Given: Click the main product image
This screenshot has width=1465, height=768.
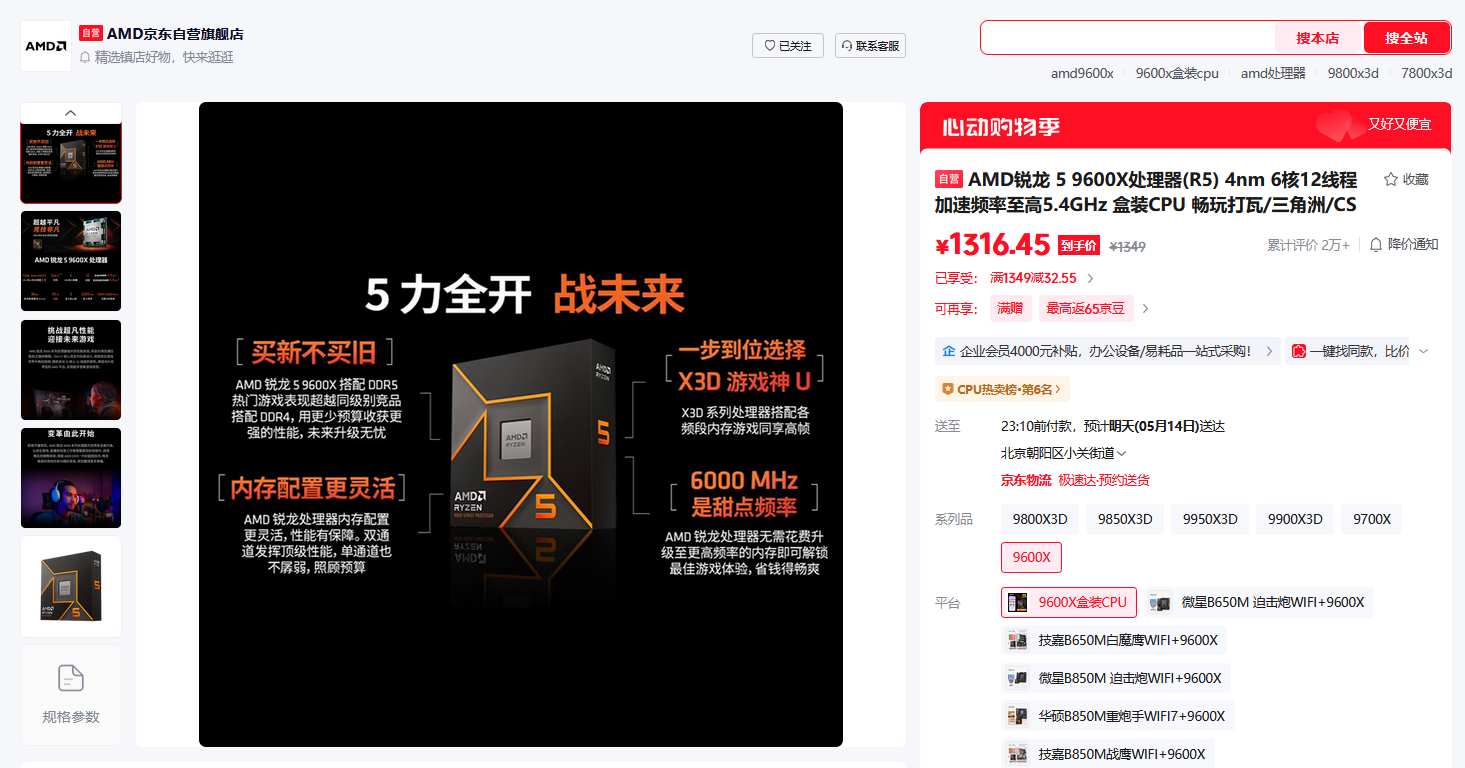Looking at the screenshot, I should coord(521,424).
